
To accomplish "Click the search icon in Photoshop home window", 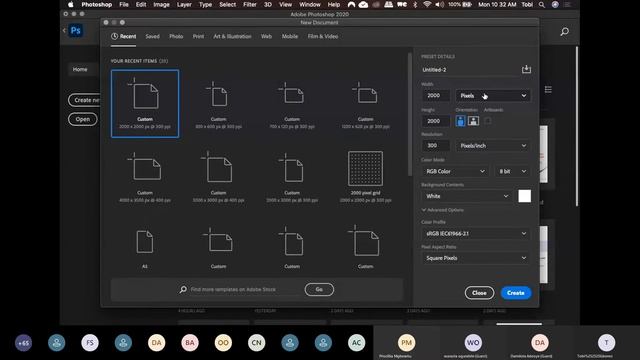I will pos(564,31).
